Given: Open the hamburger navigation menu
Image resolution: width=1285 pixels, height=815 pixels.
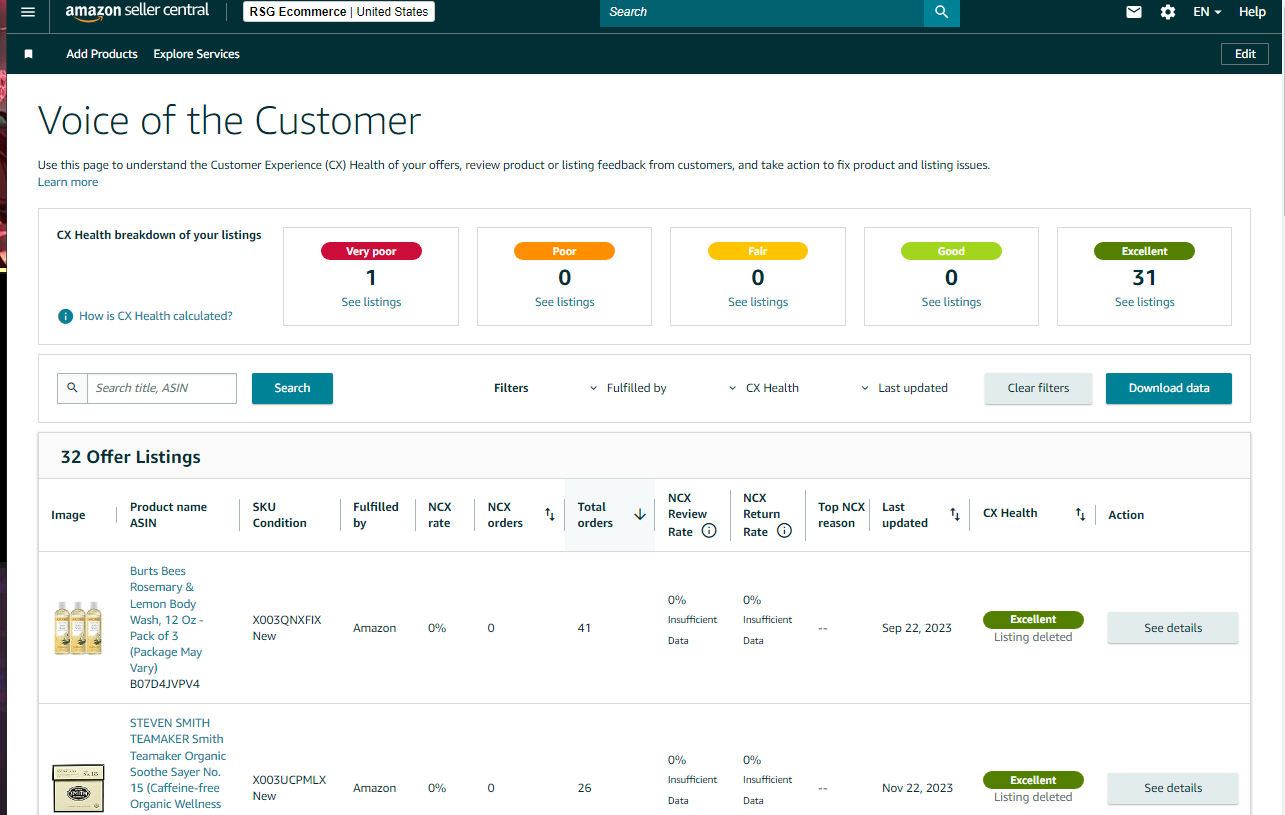Looking at the screenshot, I should 28,12.
